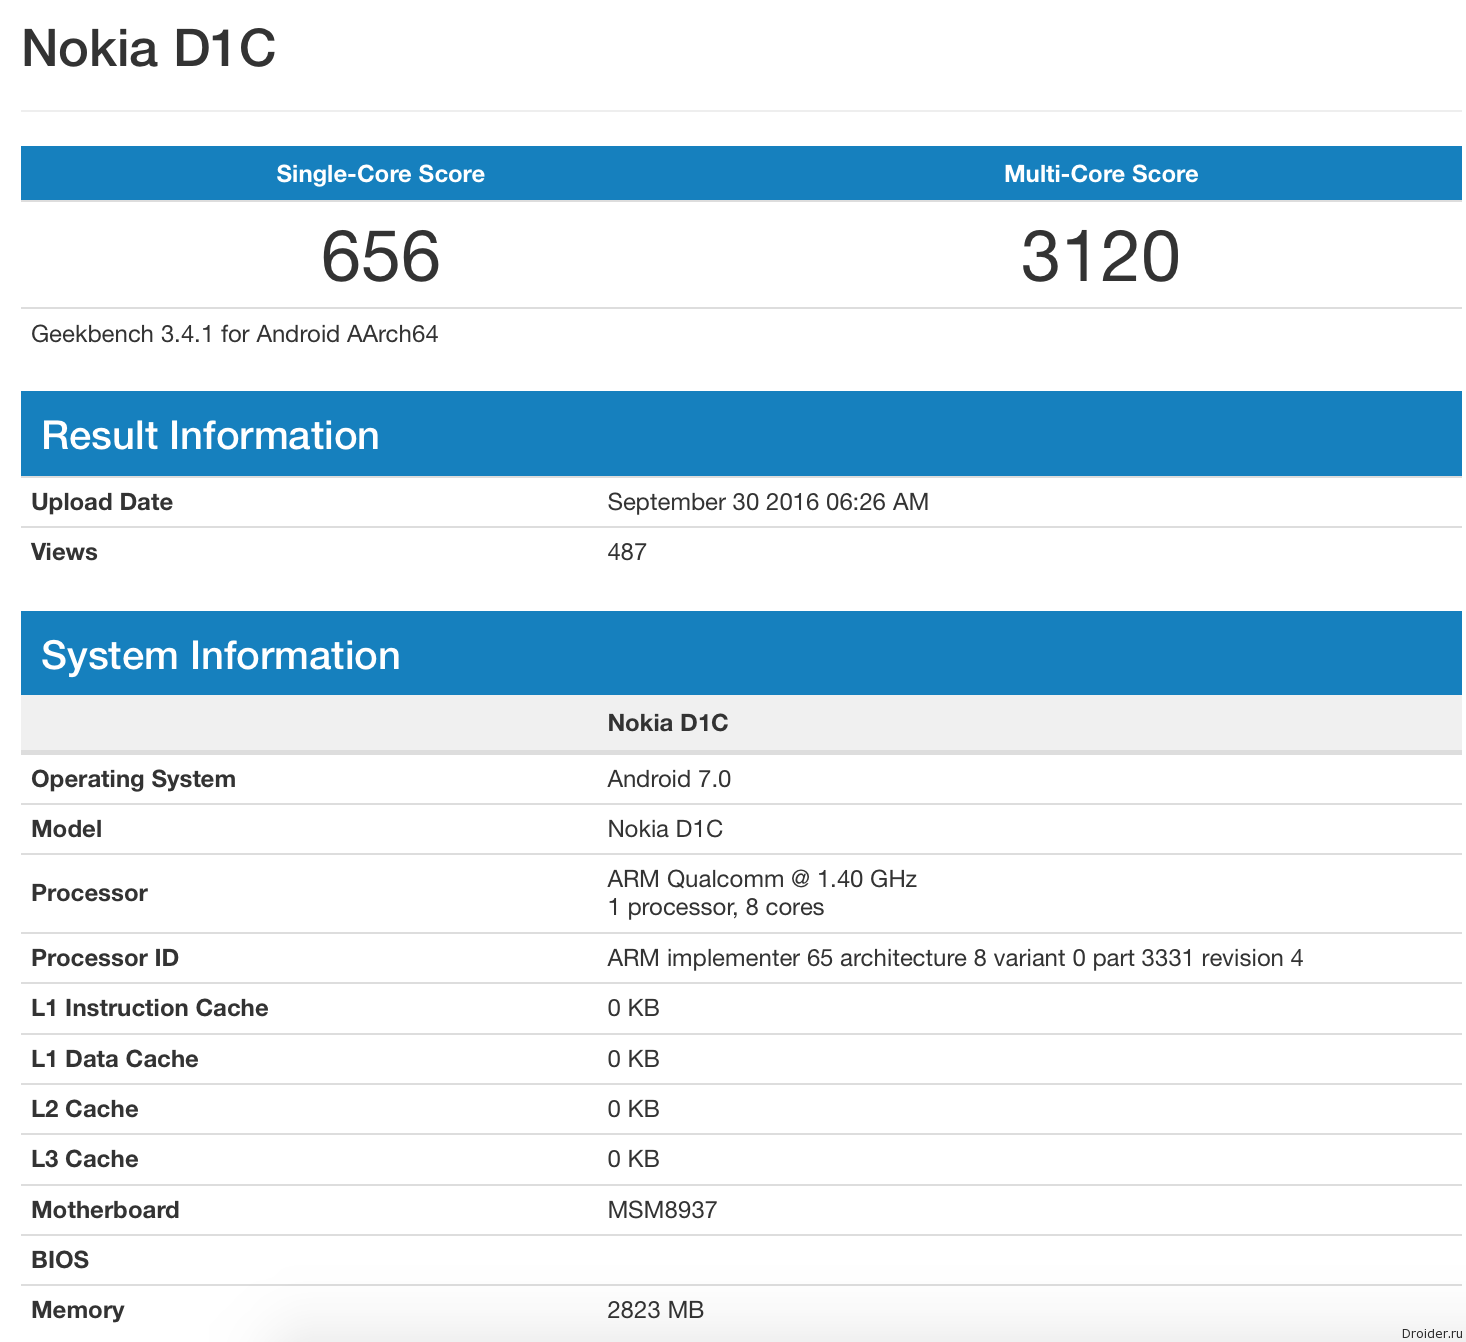Click the Motherboard label
Screen dimensions: 1466x1342
tap(105, 1210)
